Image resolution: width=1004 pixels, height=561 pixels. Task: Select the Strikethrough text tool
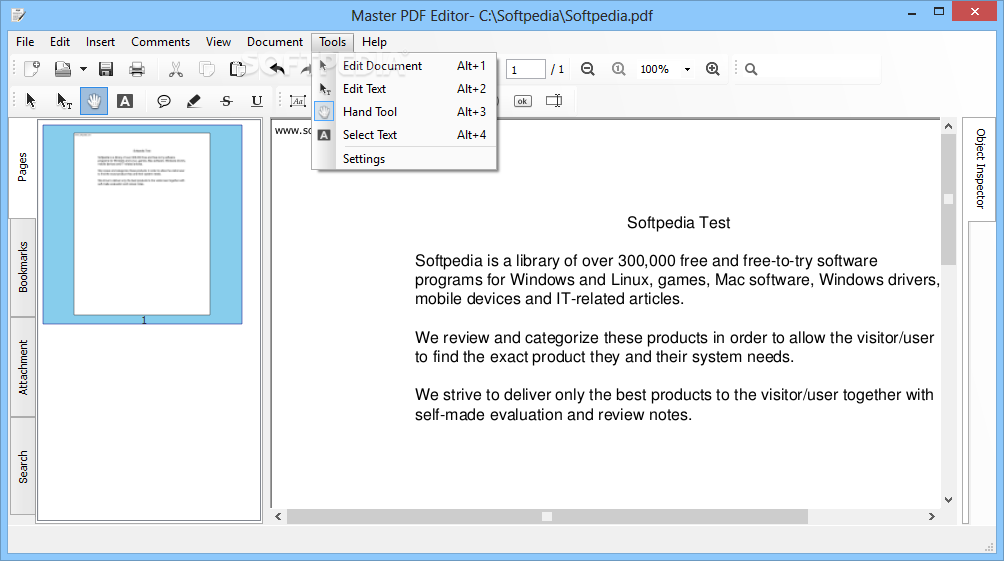[x=226, y=101]
